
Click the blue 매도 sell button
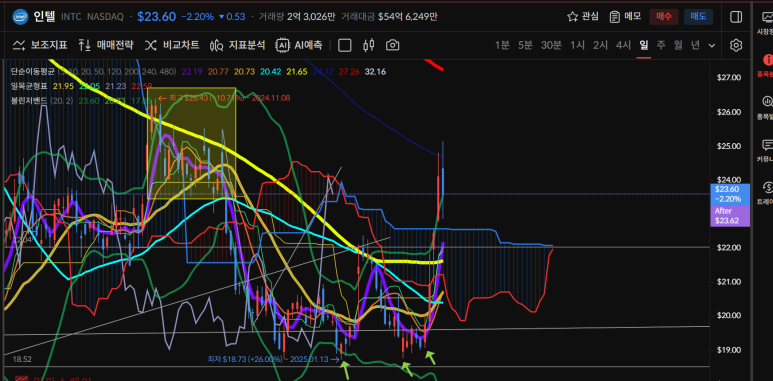tap(698, 17)
